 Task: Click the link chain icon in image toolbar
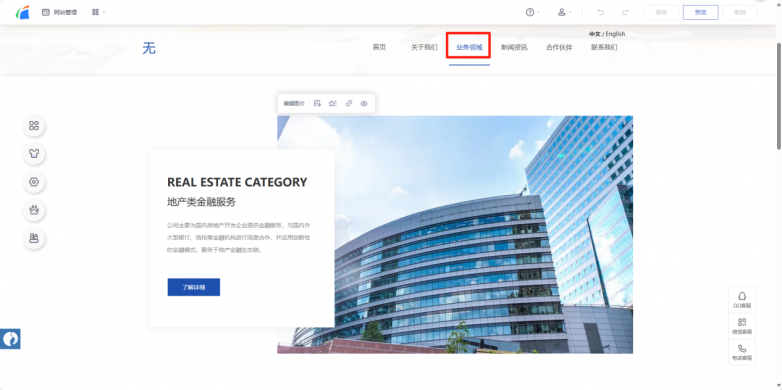(x=349, y=104)
